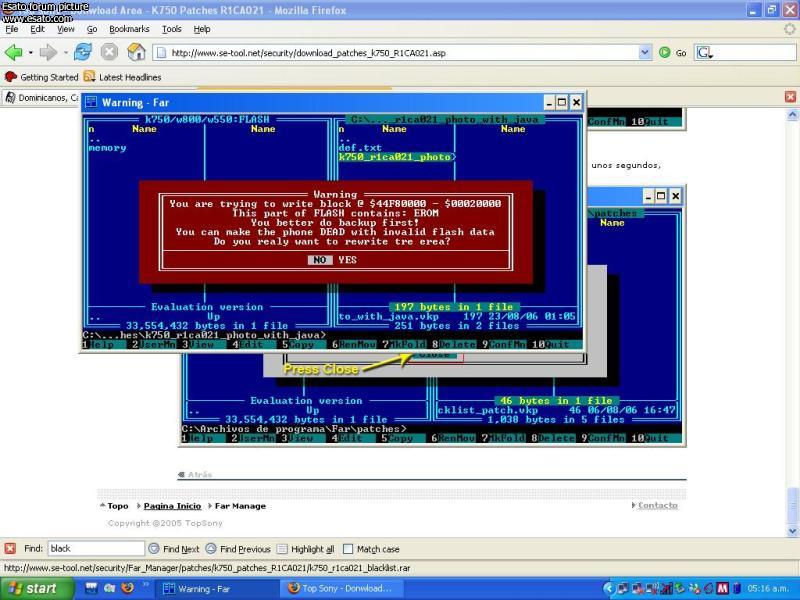800x600 pixels.
Task: Click the Far window title icon
Action: (x=92, y=102)
